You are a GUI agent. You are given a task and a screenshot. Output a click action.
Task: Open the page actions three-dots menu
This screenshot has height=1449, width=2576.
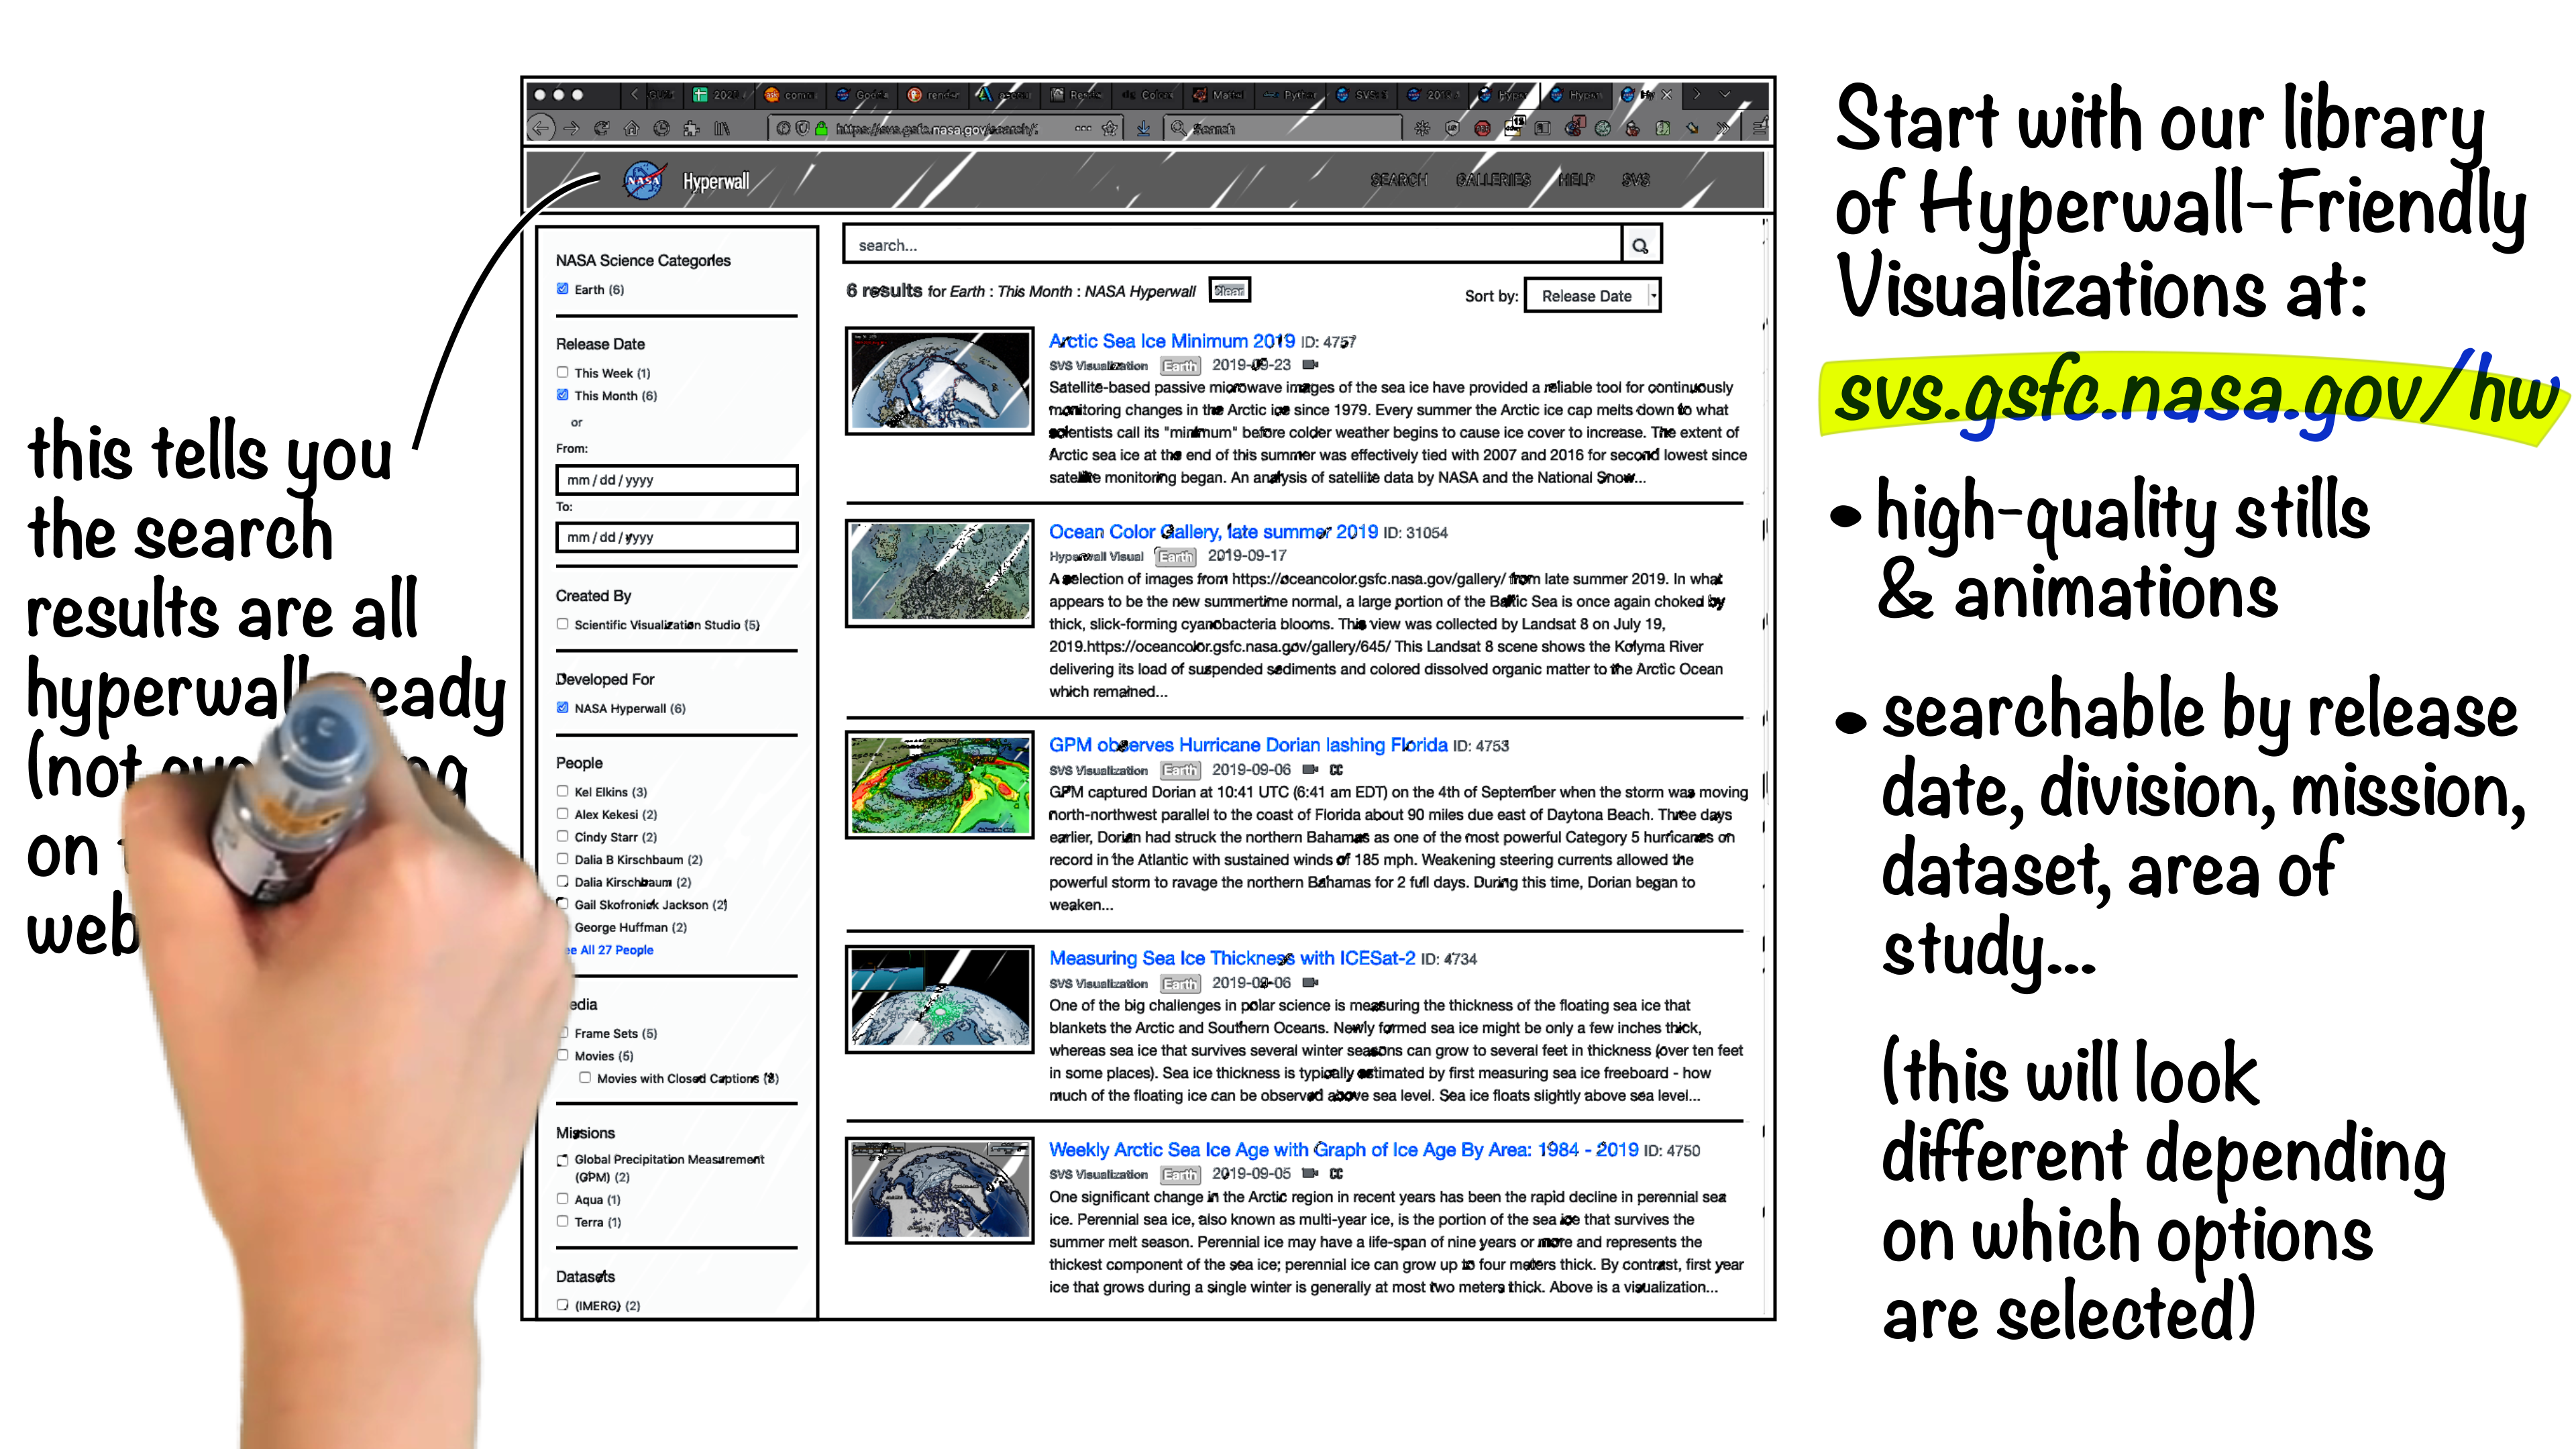coord(1083,128)
